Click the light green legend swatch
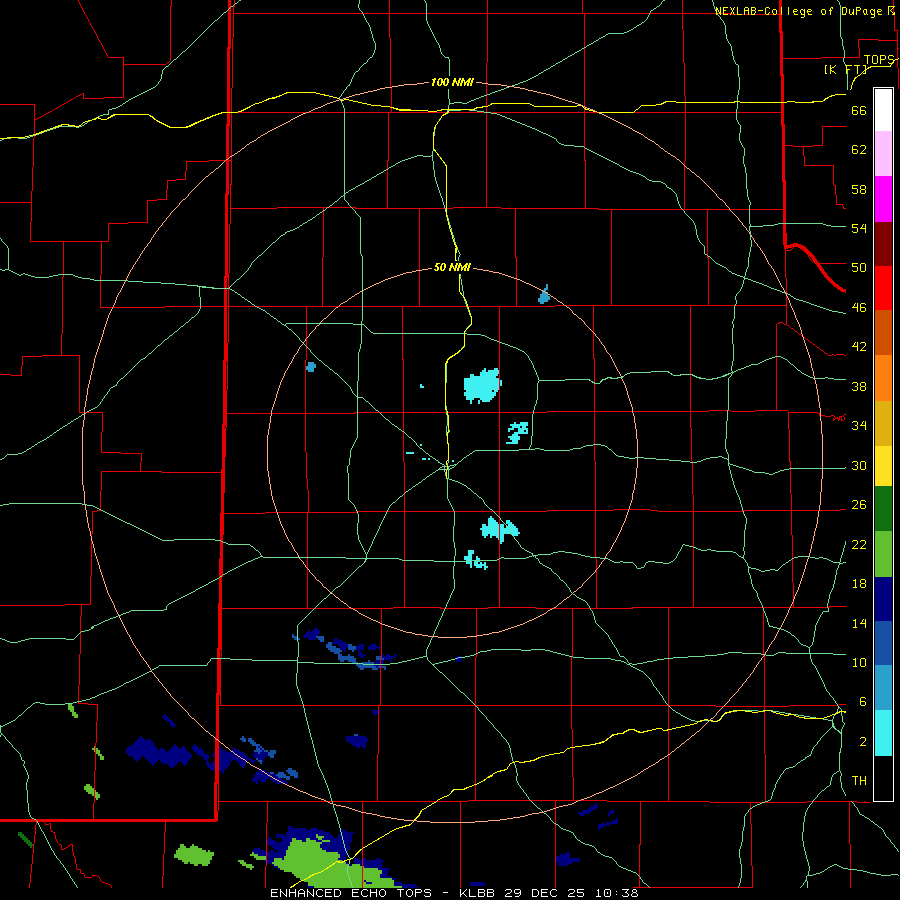The image size is (900, 900). (x=883, y=554)
